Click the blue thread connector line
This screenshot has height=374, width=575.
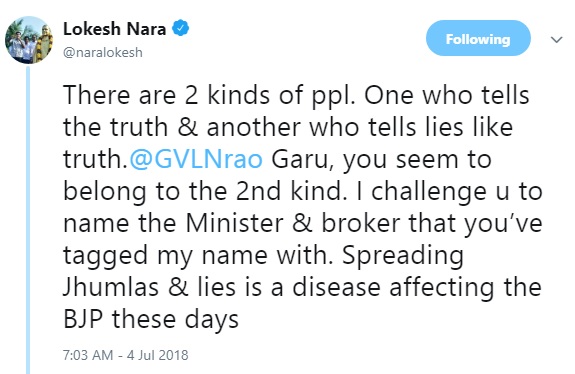click(x=28, y=220)
